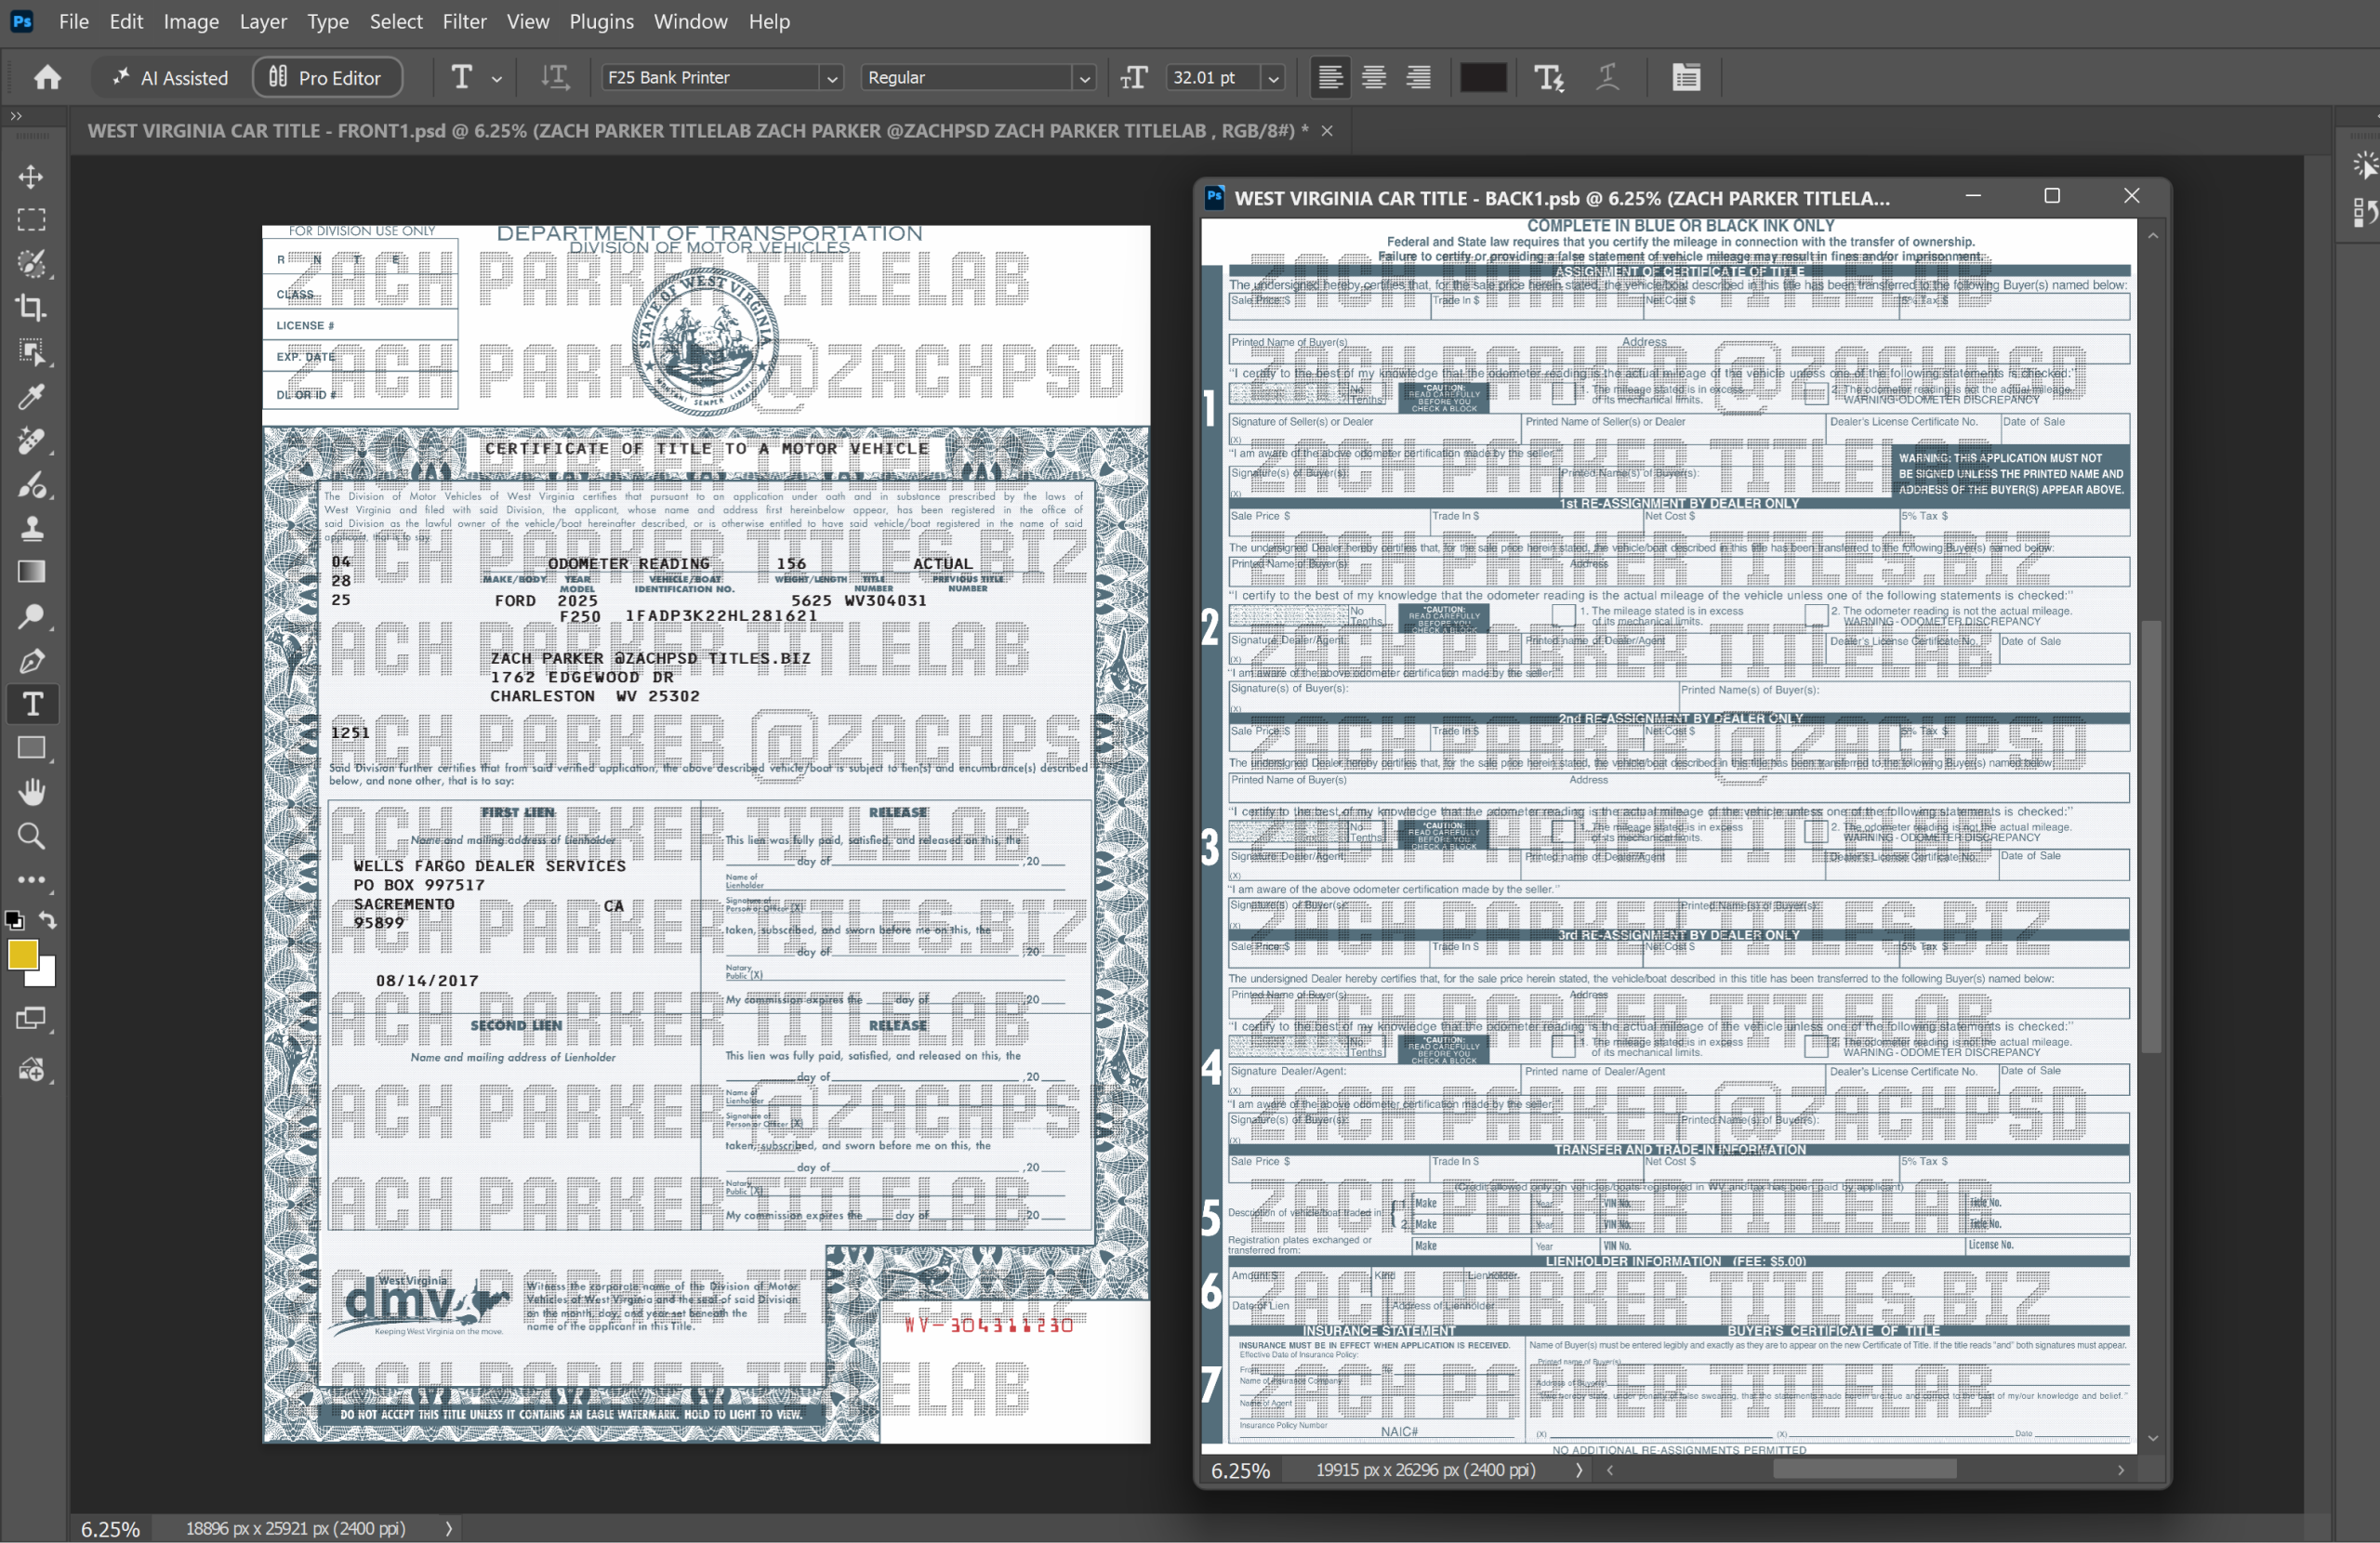This screenshot has width=2380, height=1543.
Task: Select the Rectangular Marquee tool
Action: 31,220
